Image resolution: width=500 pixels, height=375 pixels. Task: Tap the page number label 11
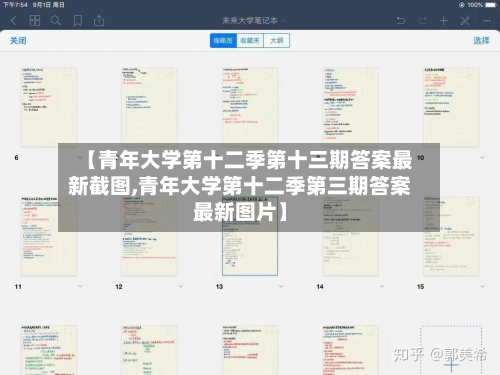point(18,286)
